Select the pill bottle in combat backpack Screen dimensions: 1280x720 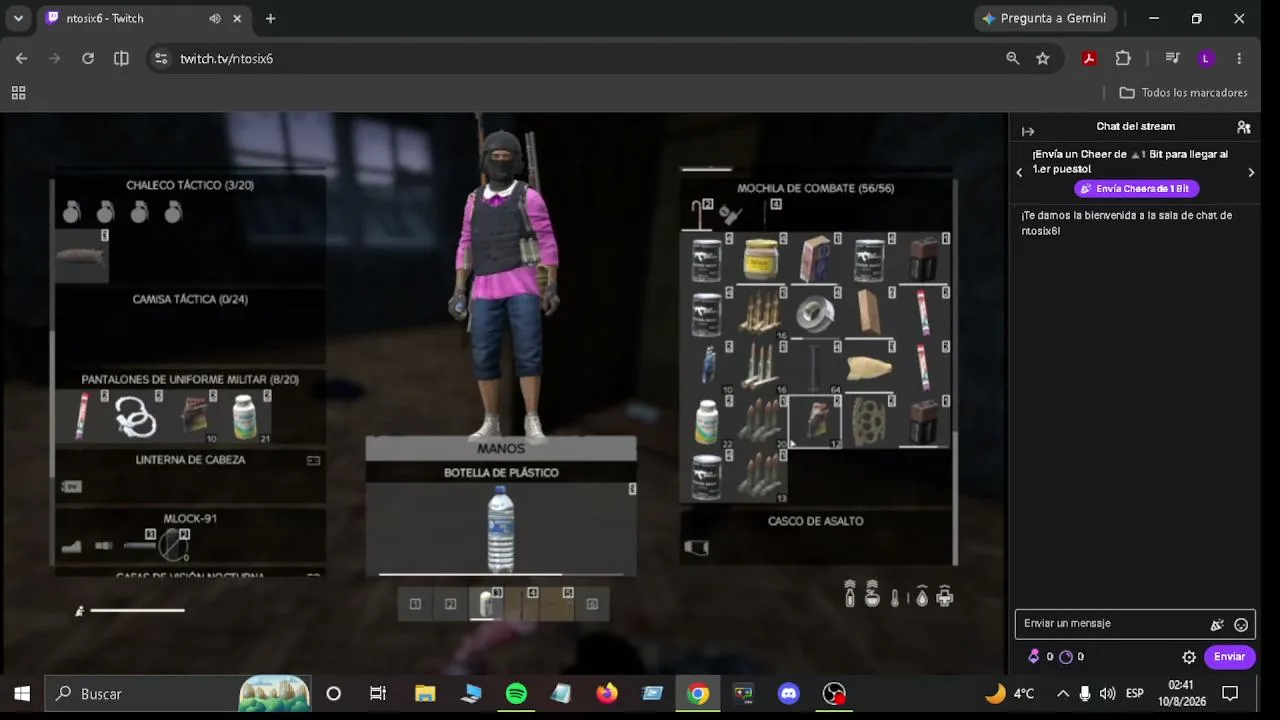pos(707,422)
